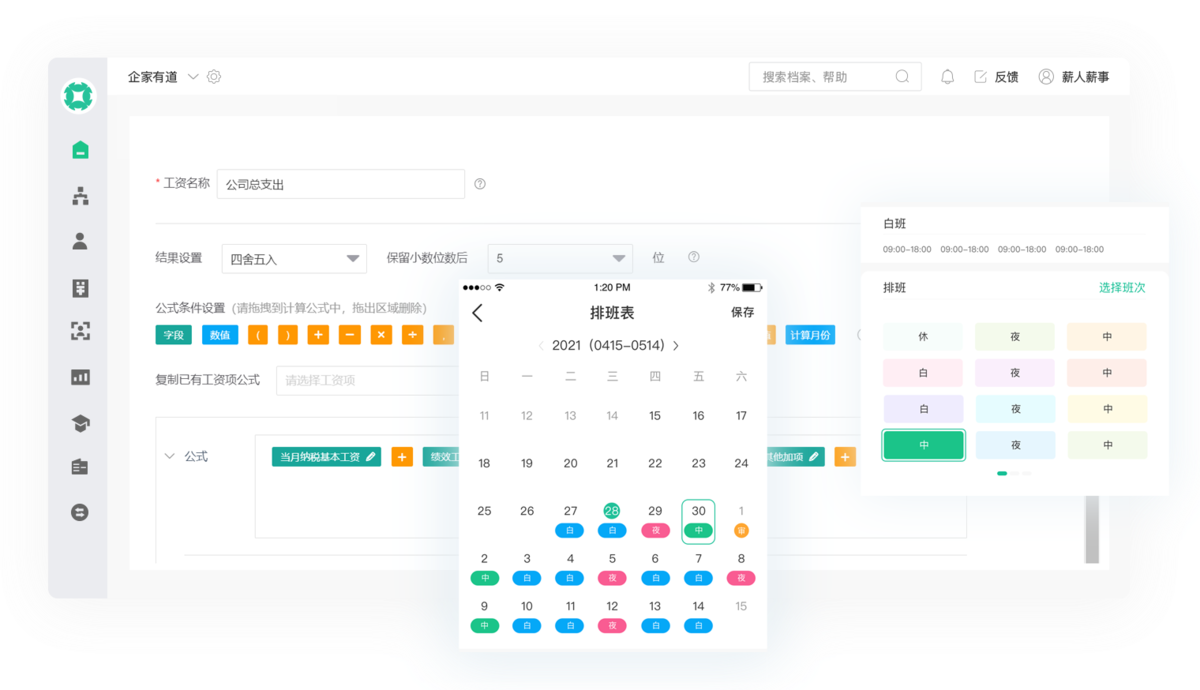This screenshot has width=1200, height=690.
Task: Select the 休 shift option
Action: coord(922,337)
